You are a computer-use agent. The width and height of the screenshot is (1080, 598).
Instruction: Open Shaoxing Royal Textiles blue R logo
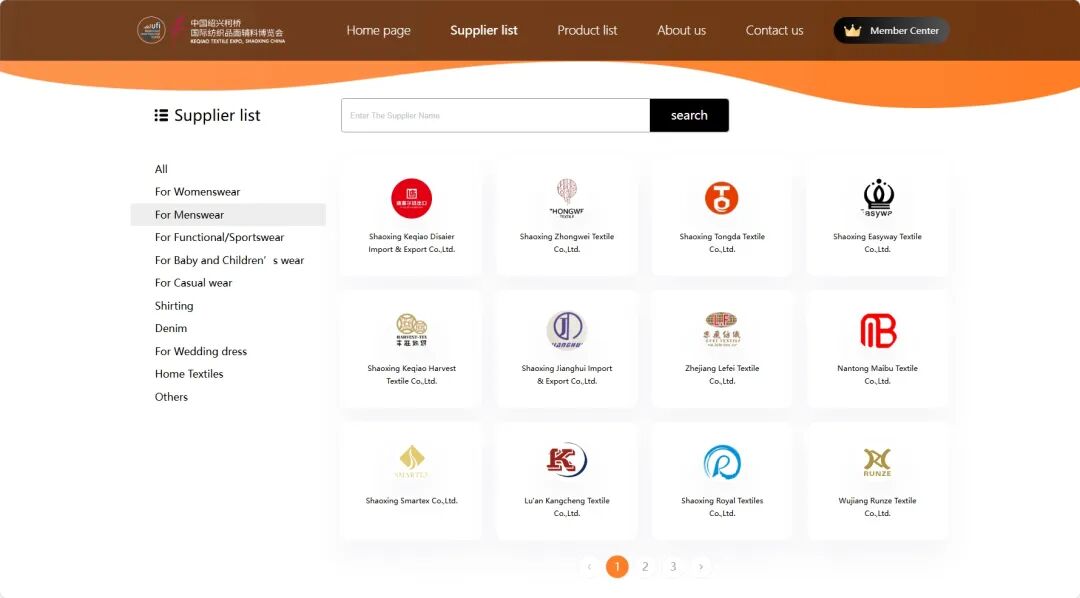point(721,462)
